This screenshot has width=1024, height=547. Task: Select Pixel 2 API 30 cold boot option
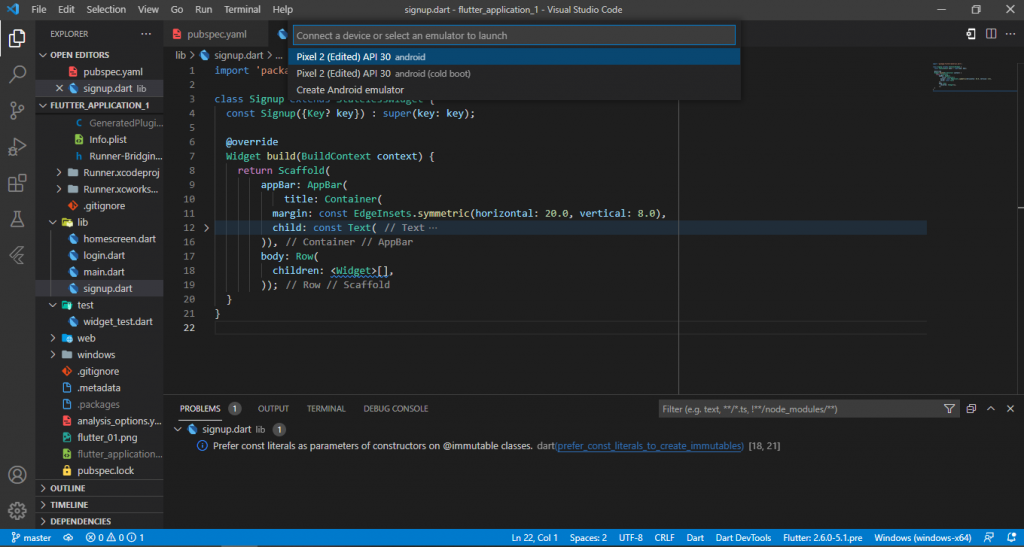click(514, 73)
